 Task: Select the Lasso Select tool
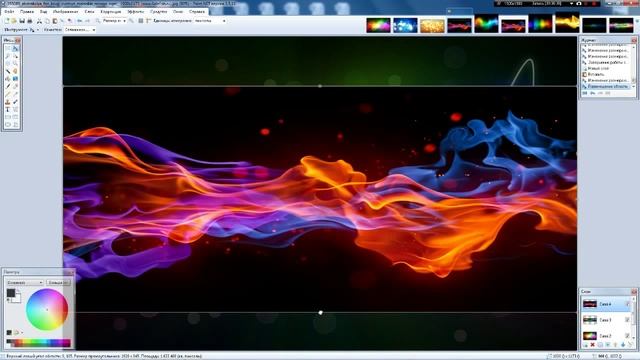click(8, 56)
